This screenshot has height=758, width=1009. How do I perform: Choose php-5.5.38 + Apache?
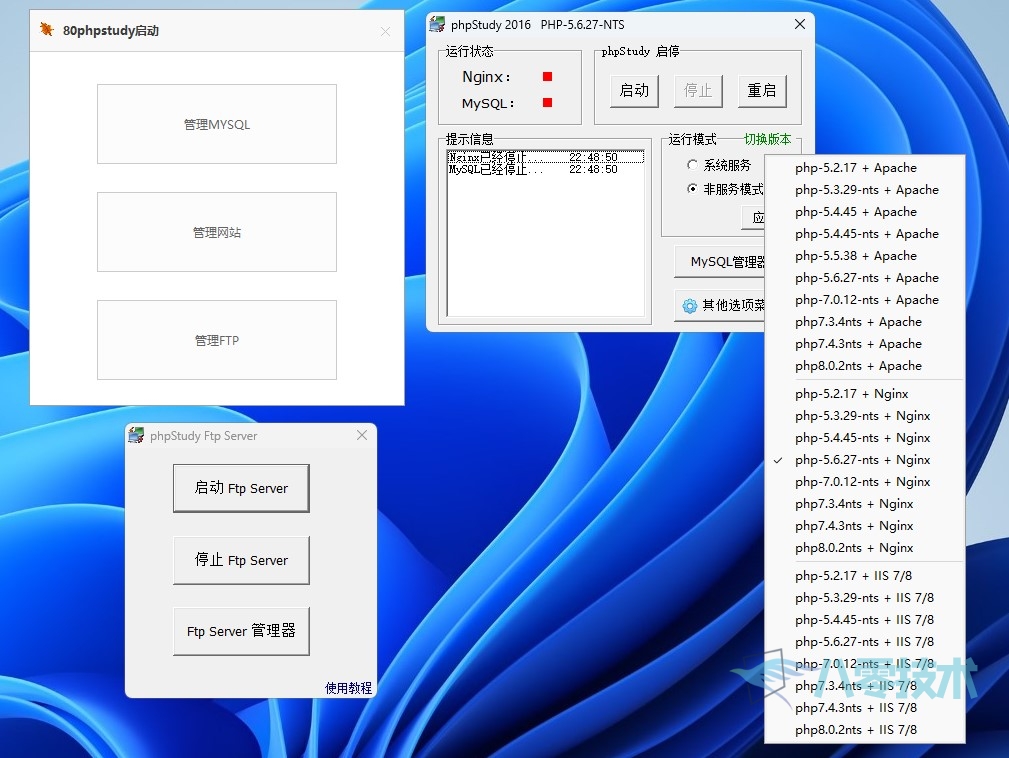[x=865, y=255]
